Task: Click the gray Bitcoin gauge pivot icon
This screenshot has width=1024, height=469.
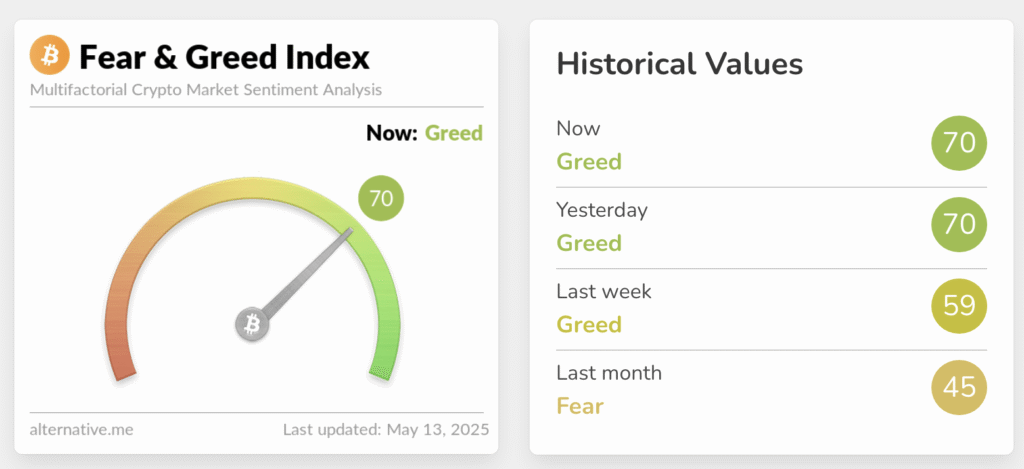Action: coord(252,324)
